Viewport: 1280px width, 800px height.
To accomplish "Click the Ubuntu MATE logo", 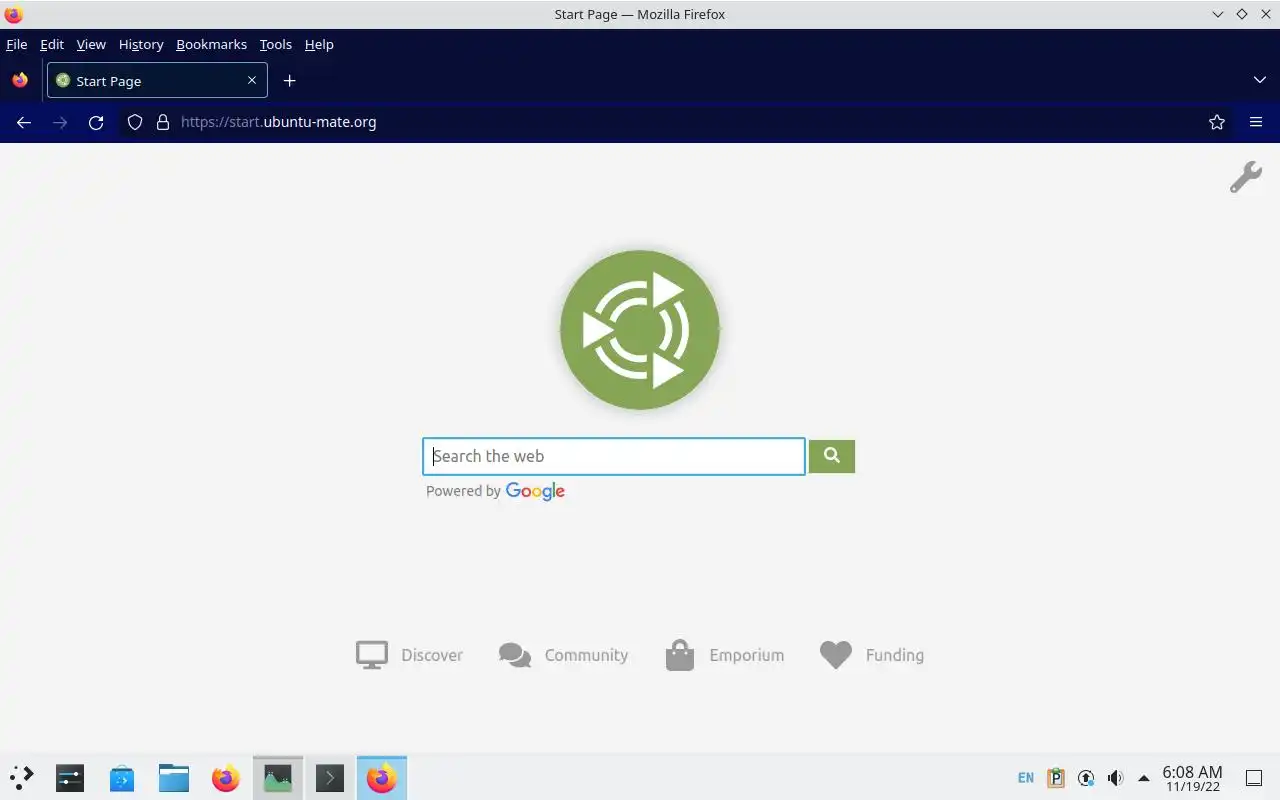I will click(640, 330).
